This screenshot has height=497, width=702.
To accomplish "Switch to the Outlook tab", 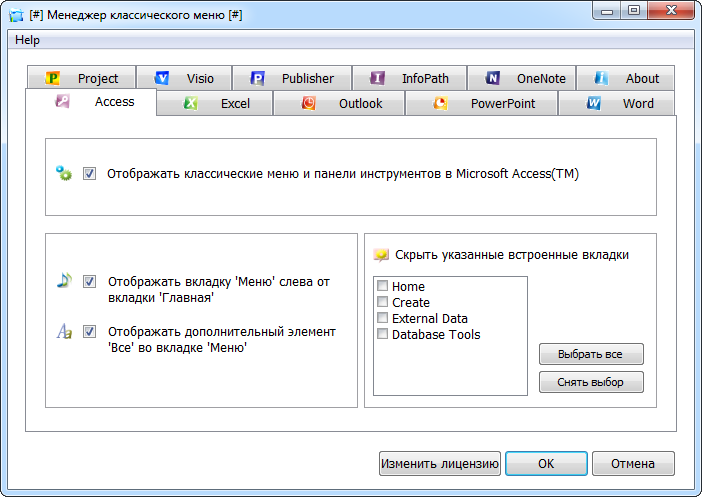I will point(339,103).
